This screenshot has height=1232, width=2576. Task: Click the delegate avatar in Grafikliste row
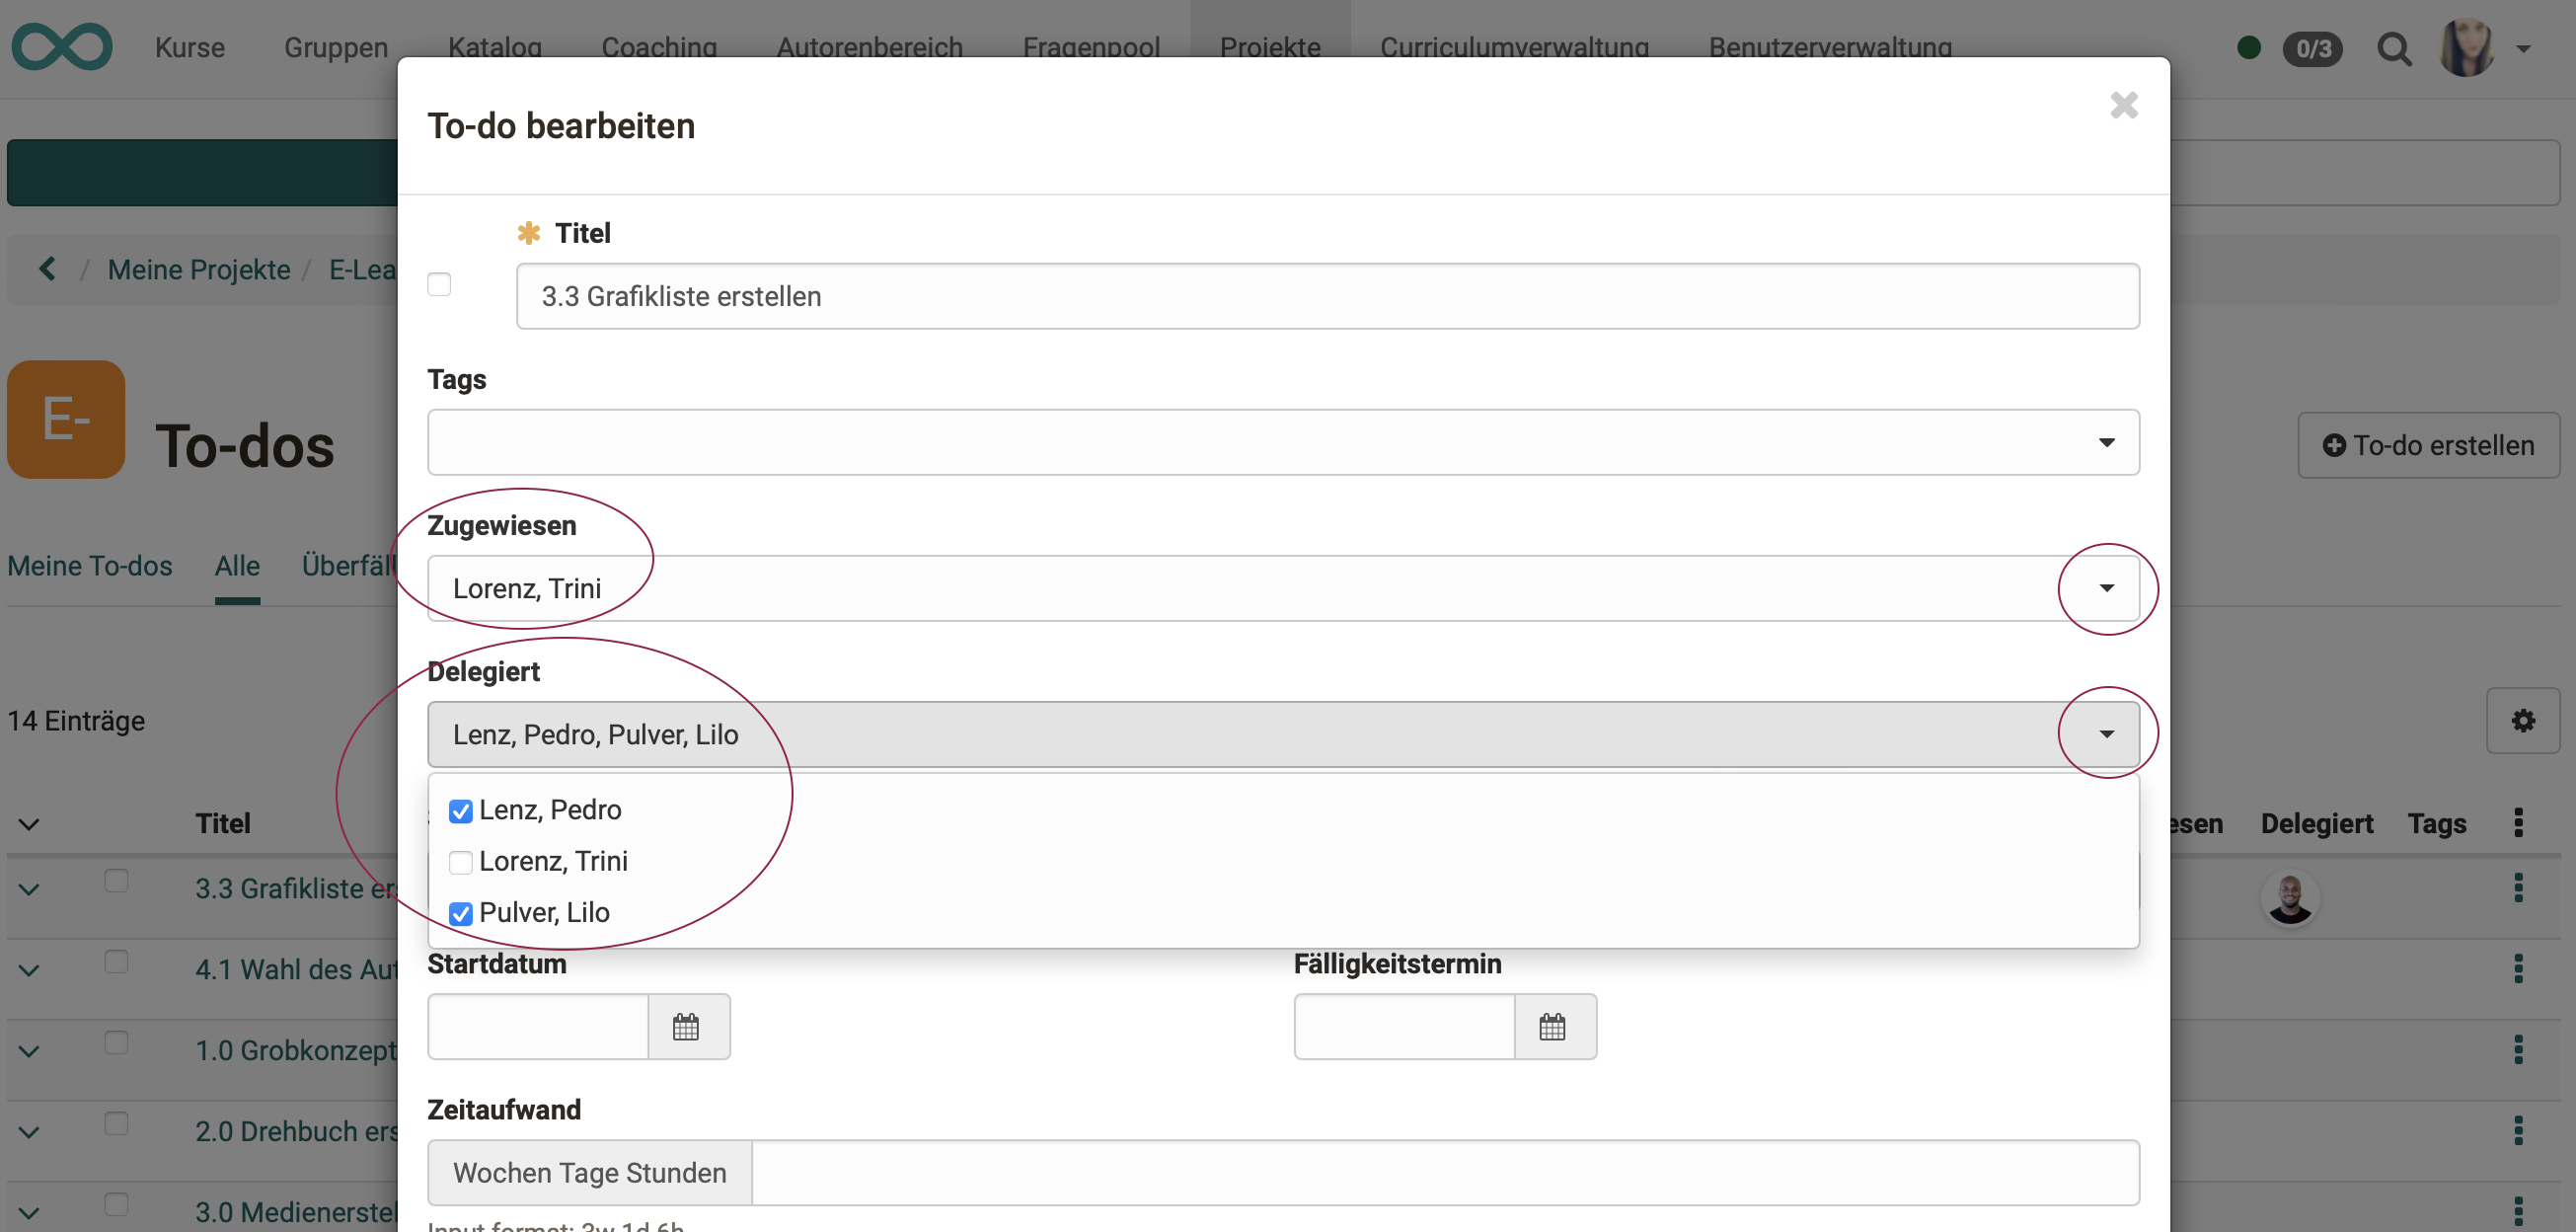2289,897
